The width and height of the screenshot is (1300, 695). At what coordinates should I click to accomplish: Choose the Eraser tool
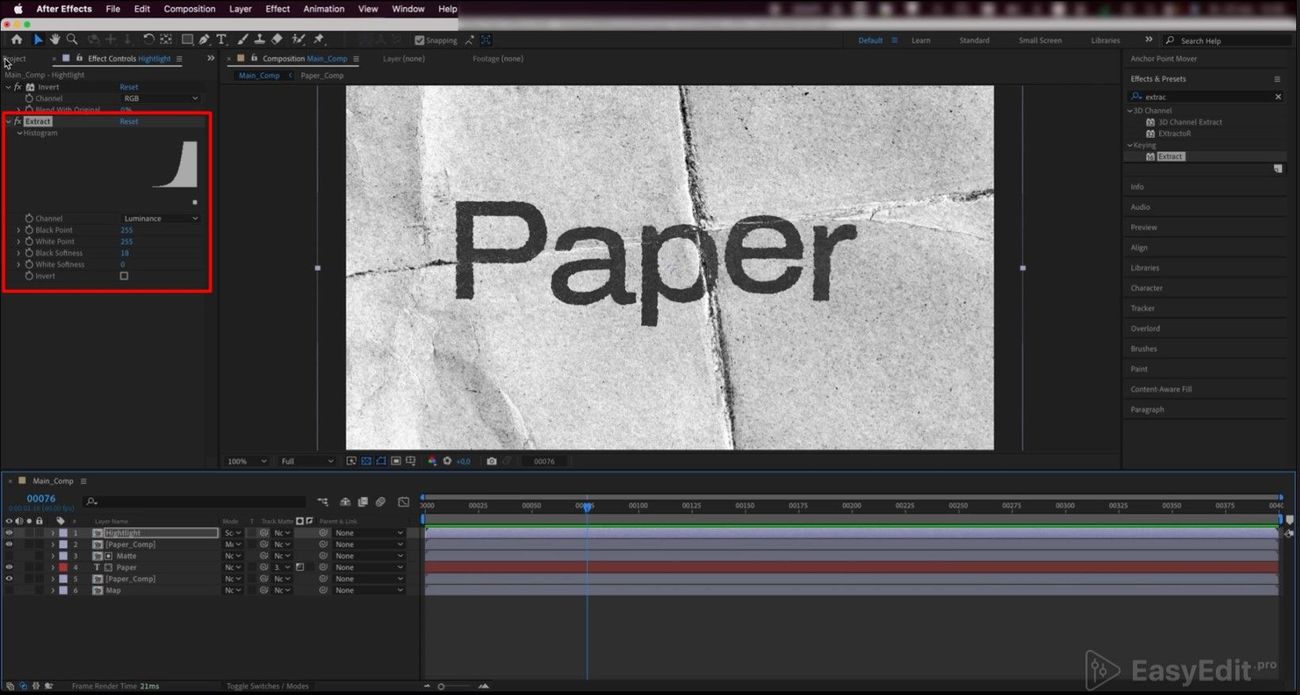(277, 40)
